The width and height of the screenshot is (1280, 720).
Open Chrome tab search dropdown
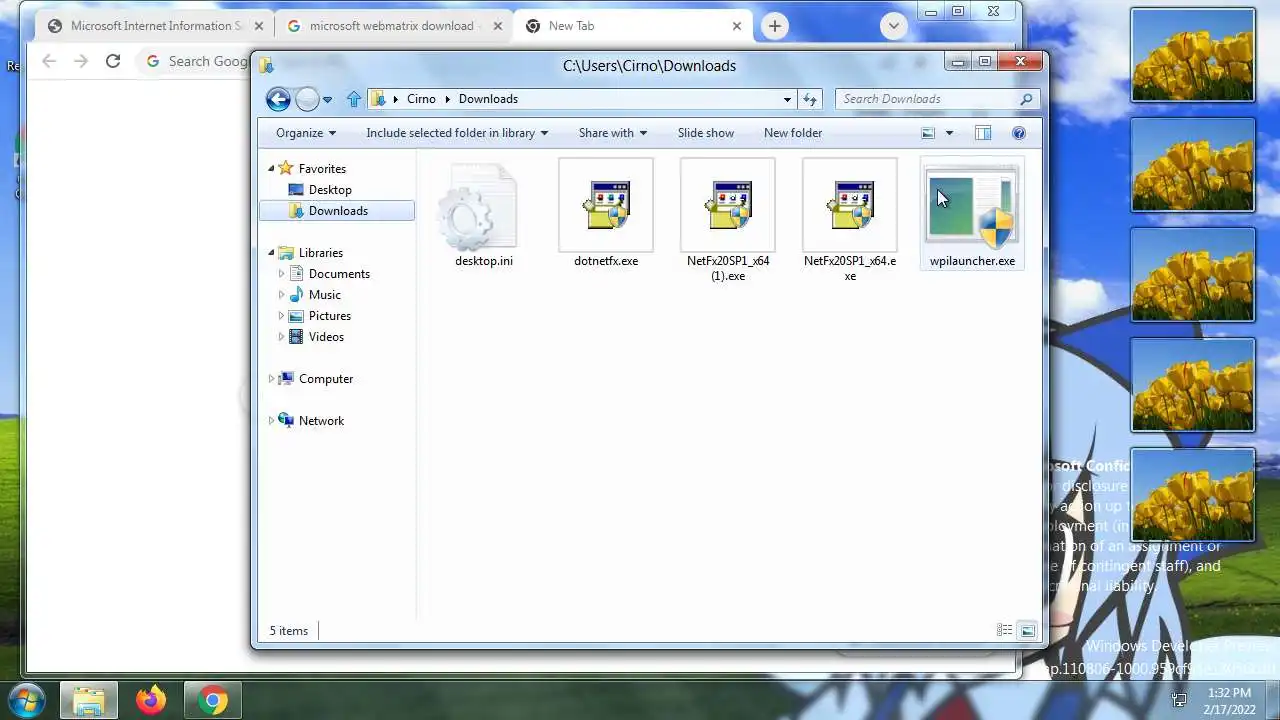(x=894, y=26)
